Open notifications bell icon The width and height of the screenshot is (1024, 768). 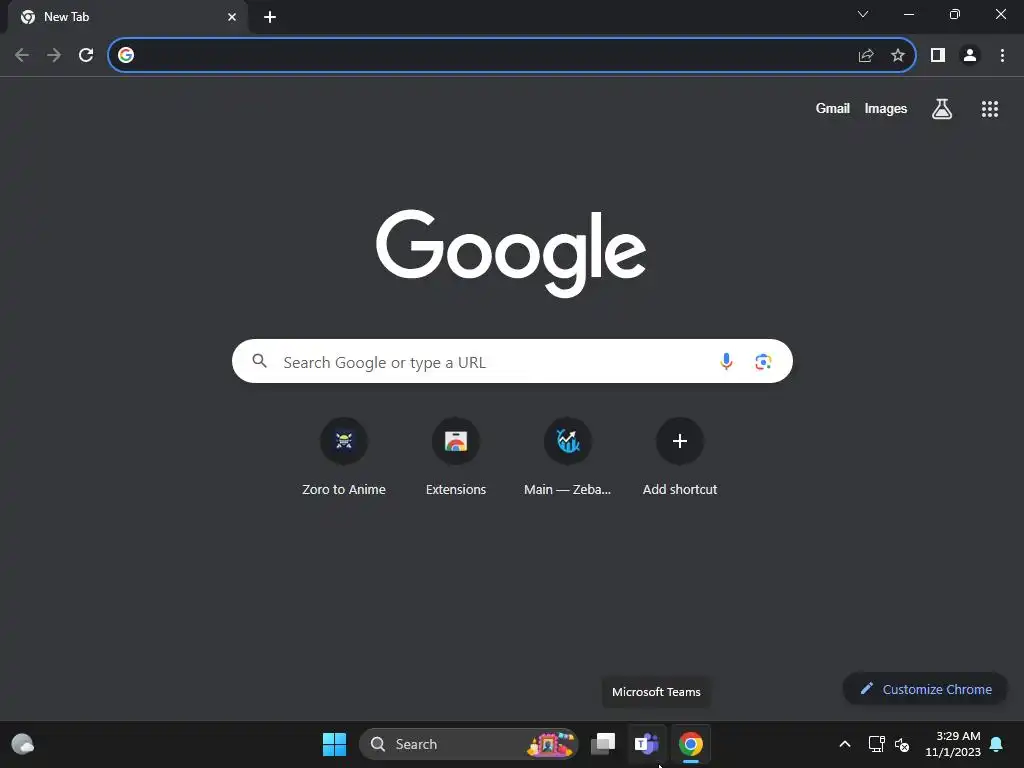coord(997,744)
